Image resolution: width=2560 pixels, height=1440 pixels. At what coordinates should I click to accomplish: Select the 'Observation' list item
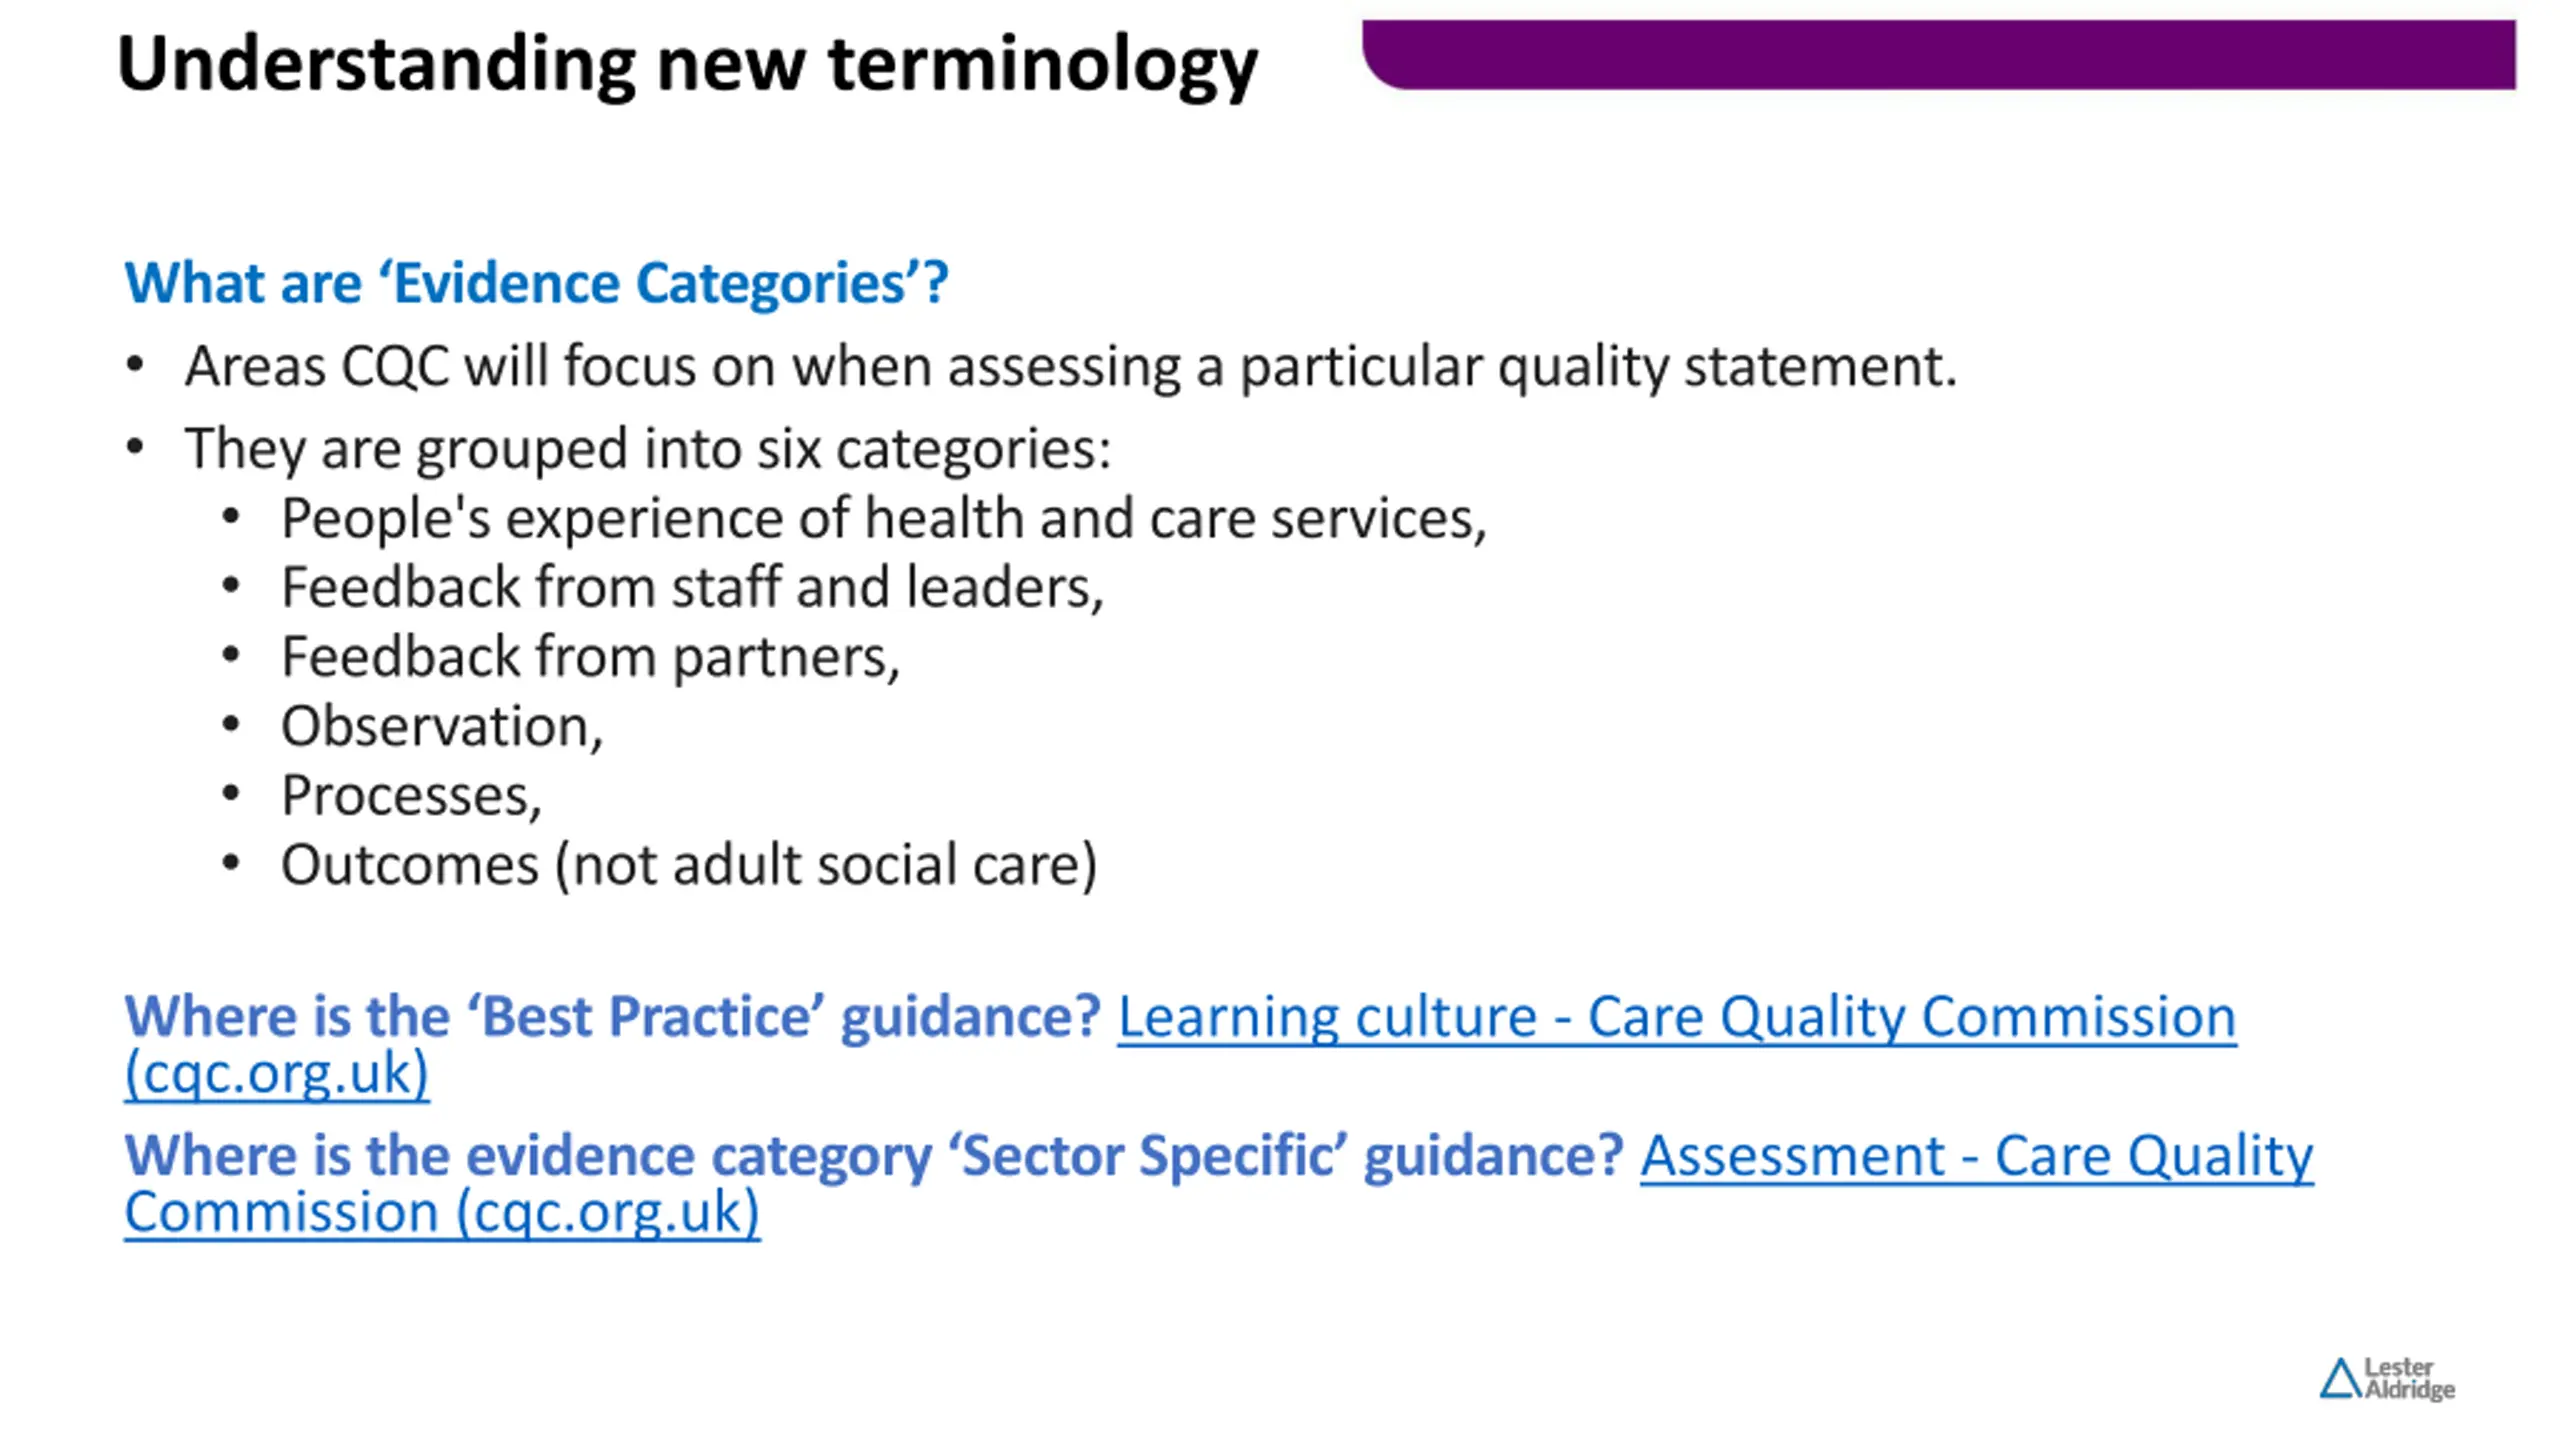tap(442, 726)
